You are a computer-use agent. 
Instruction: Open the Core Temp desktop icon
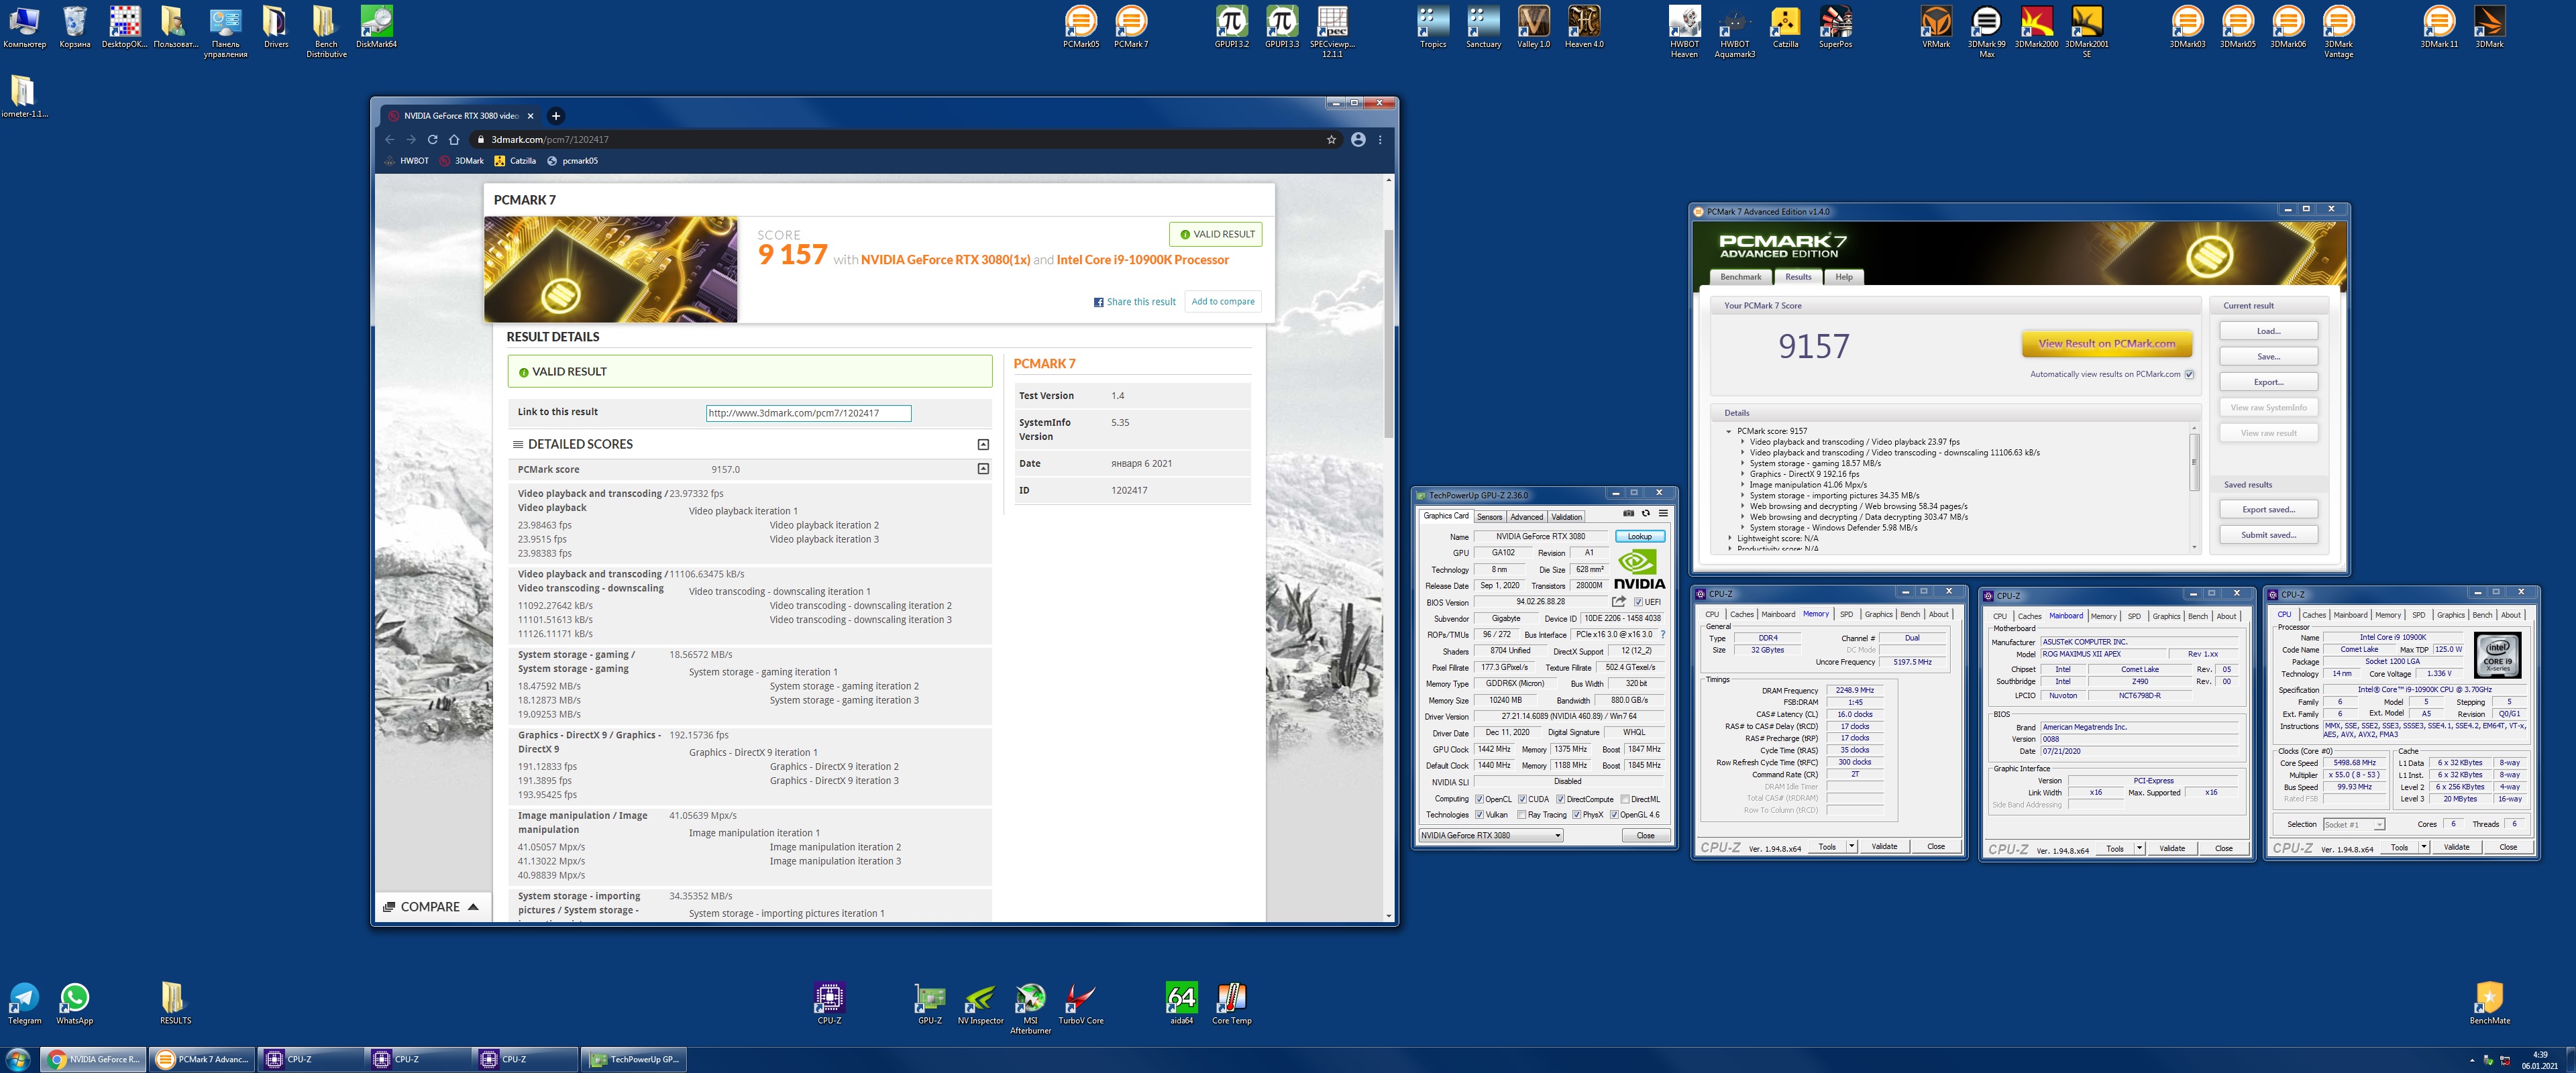click(1231, 1004)
